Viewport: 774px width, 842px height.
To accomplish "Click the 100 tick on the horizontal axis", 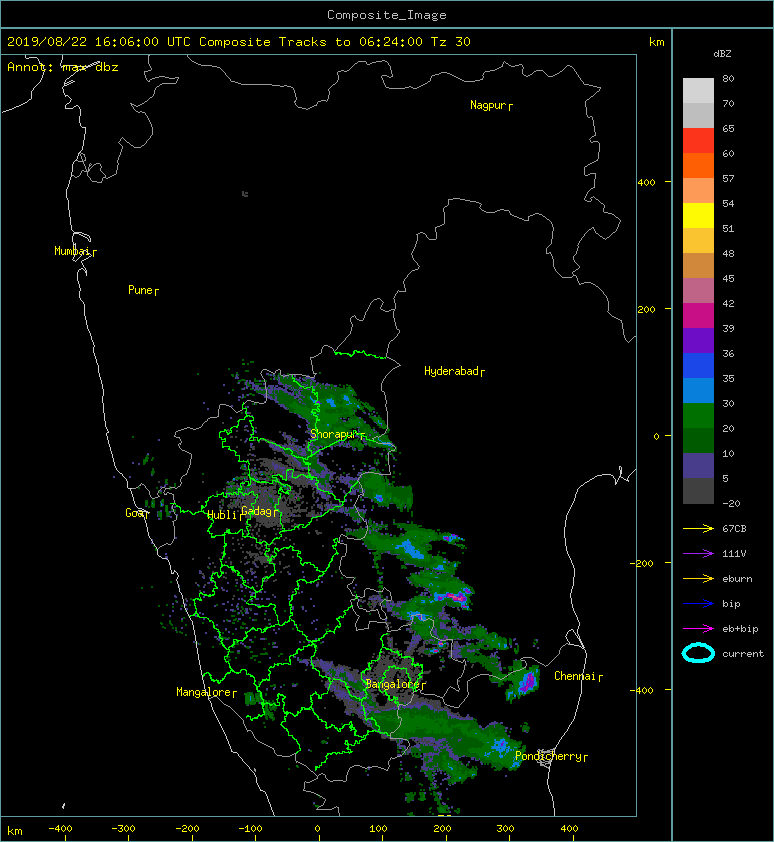I will (379, 829).
